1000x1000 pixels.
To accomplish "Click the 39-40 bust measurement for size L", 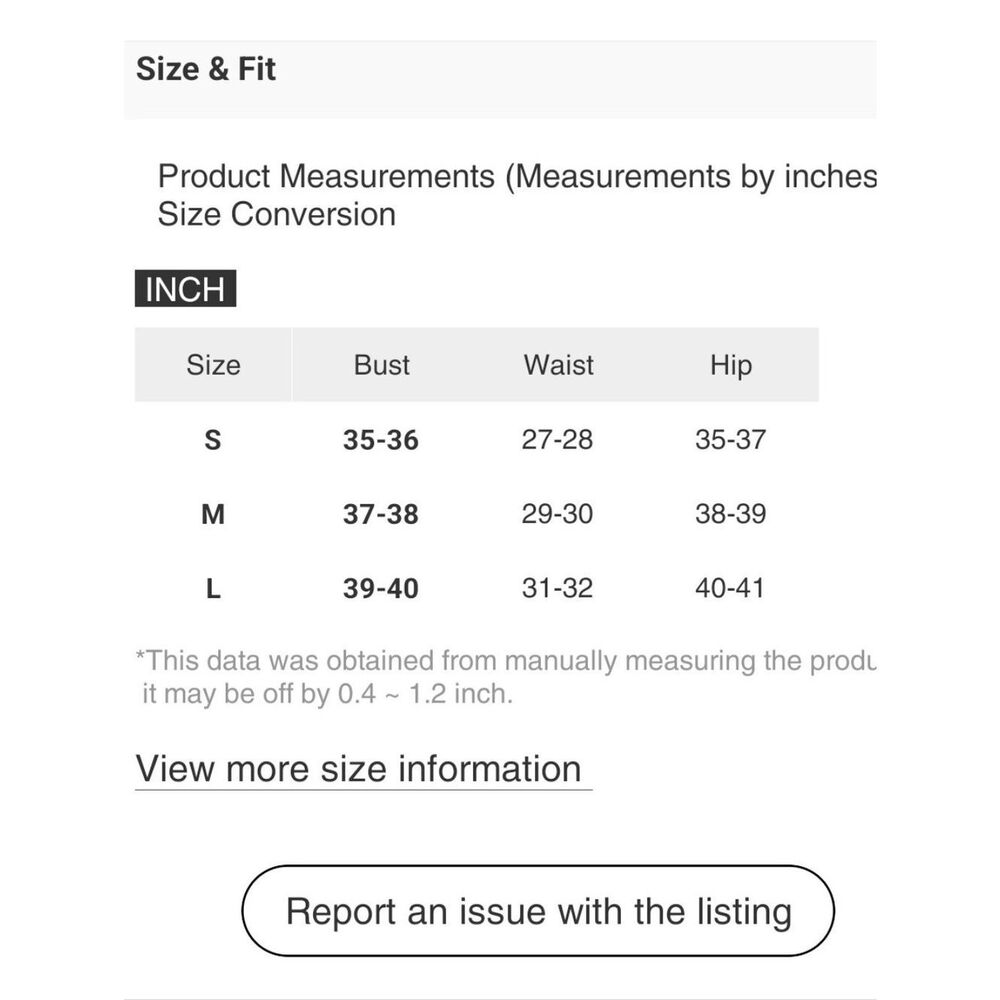I will pyautogui.click(x=381, y=588).
